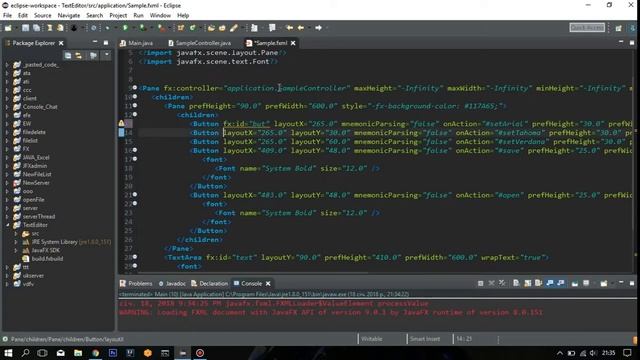
Task: Select the build.fxbuild file
Action: click(43, 259)
